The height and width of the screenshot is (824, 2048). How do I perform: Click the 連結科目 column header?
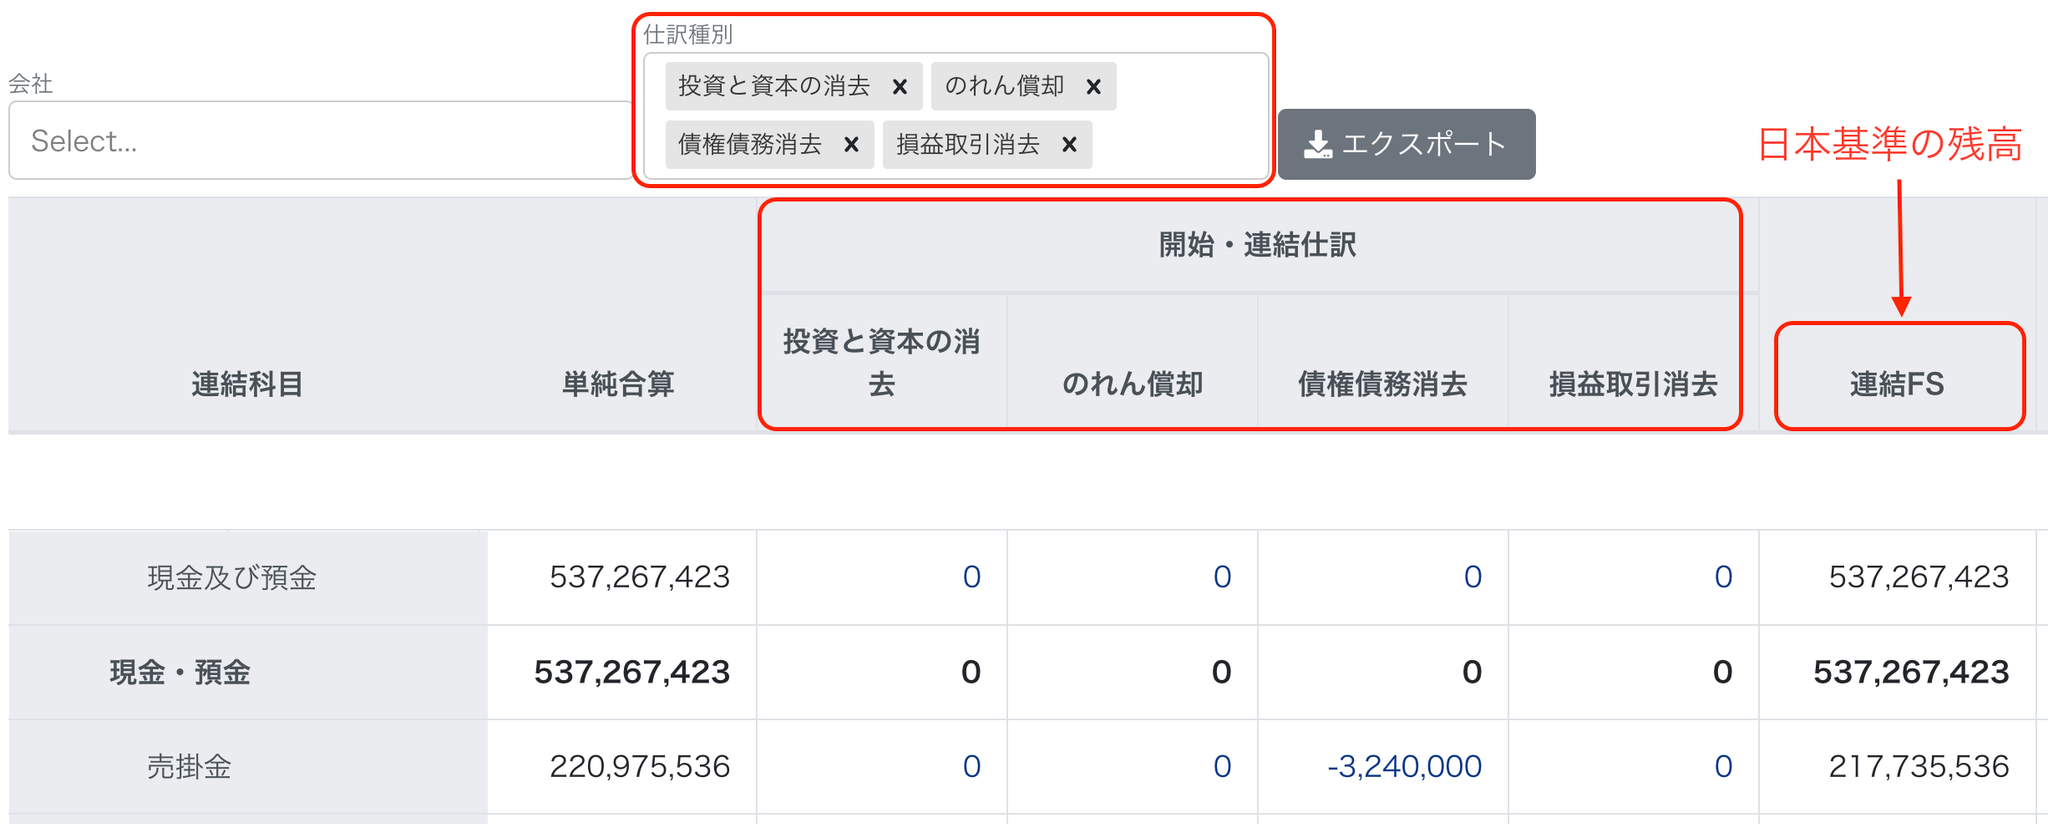click(247, 384)
